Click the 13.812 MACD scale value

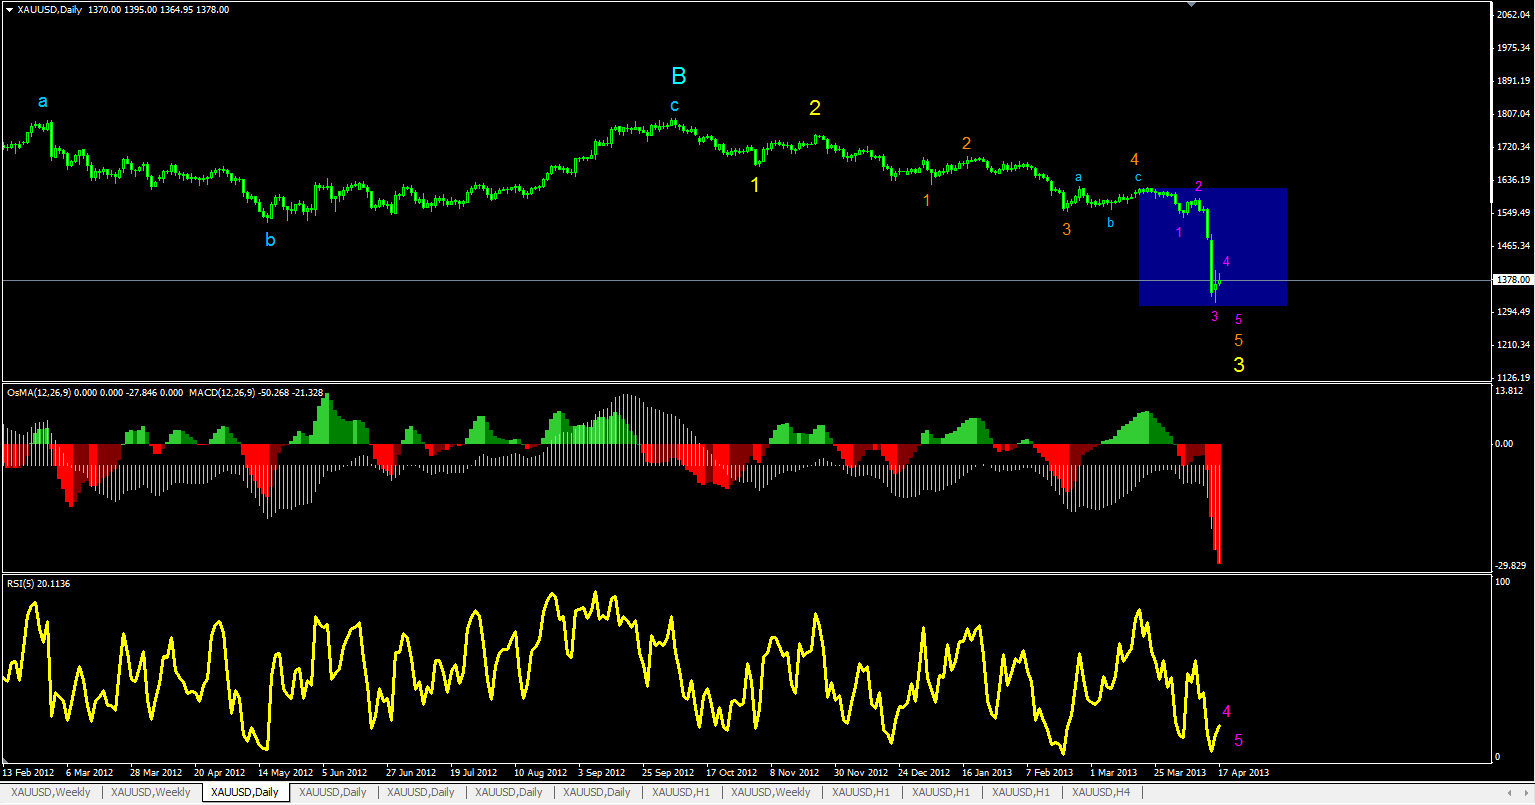(1511, 391)
